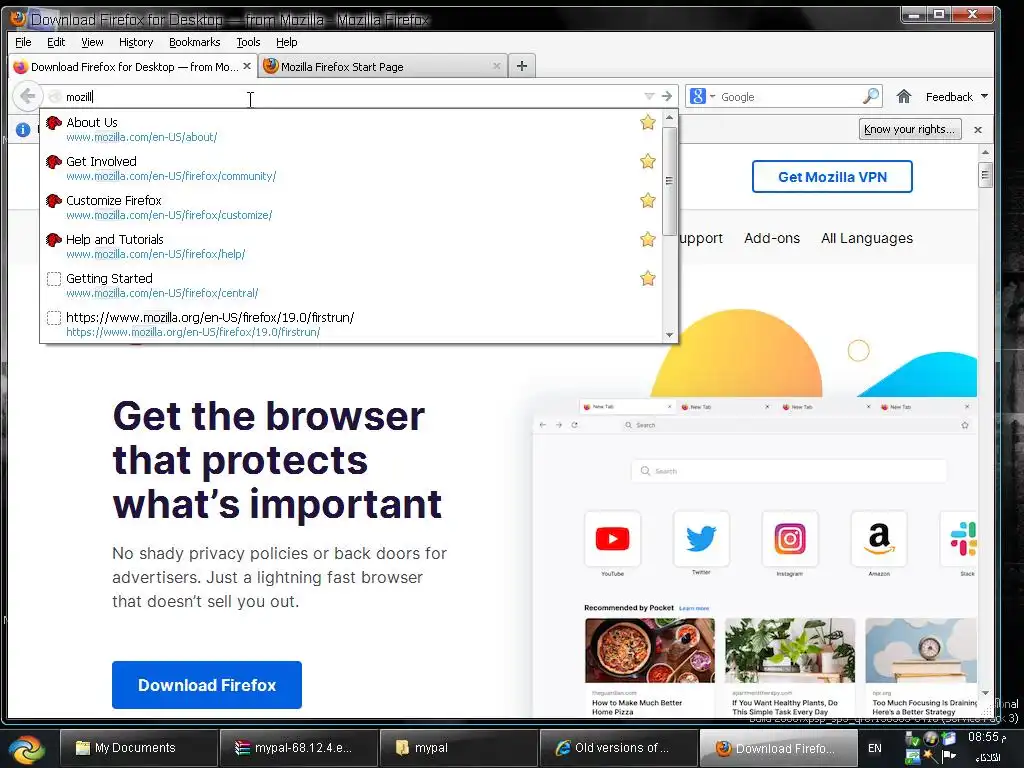This screenshot has height=768, width=1024.
Task: Click the back arrow navigation button
Action: click(27, 97)
